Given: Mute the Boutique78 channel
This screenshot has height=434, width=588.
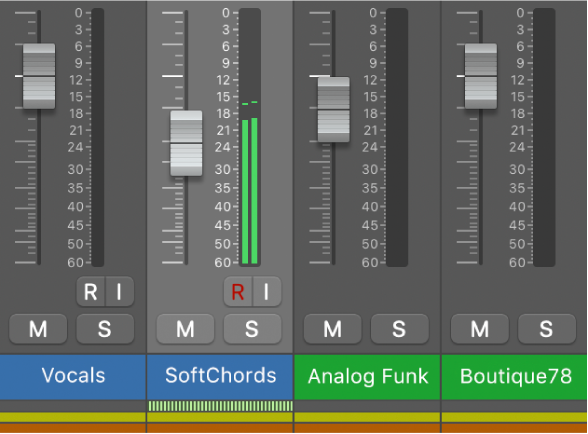Looking at the screenshot, I should pos(480,329).
